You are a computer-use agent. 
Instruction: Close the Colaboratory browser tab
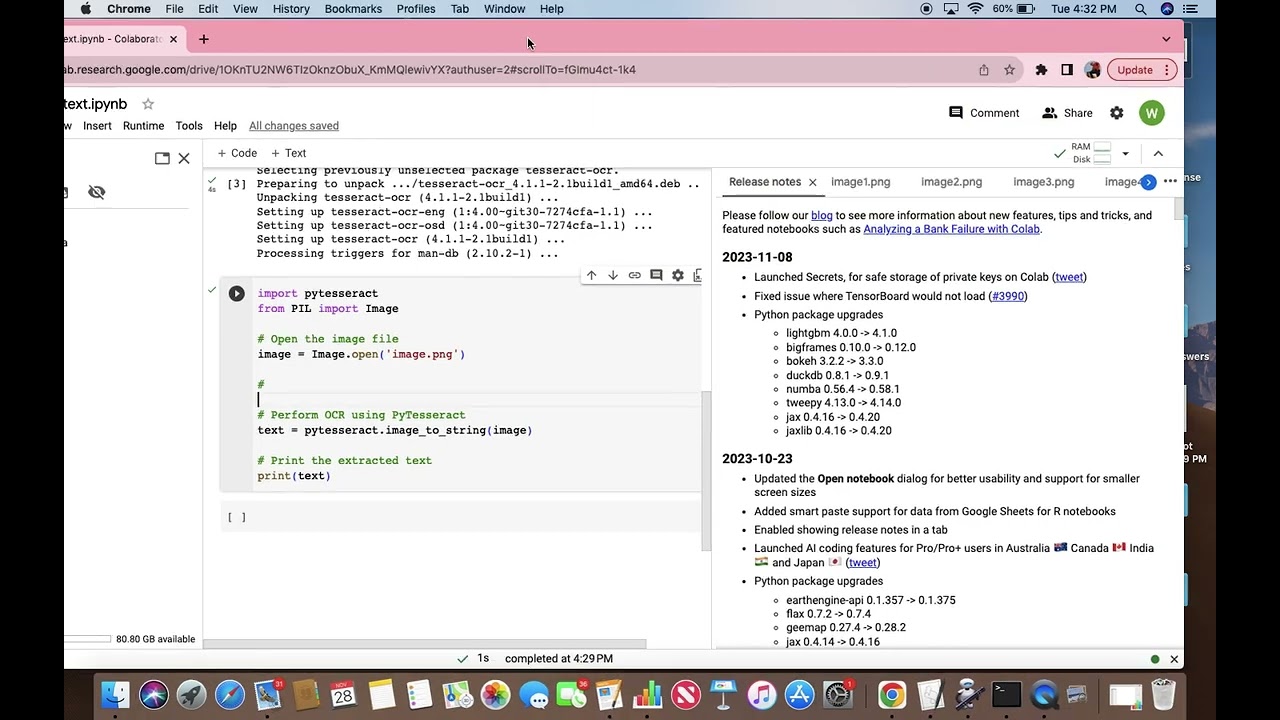tap(173, 39)
